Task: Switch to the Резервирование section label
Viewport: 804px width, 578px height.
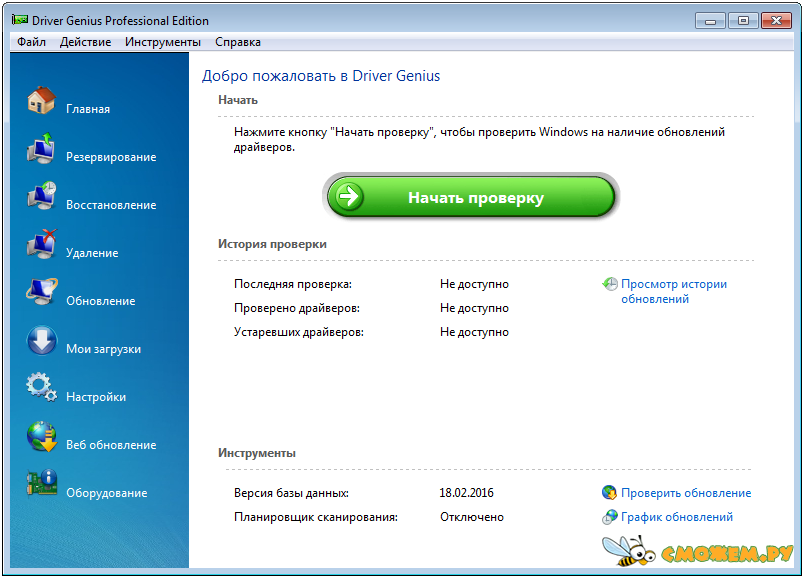Action: tap(111, 157)
